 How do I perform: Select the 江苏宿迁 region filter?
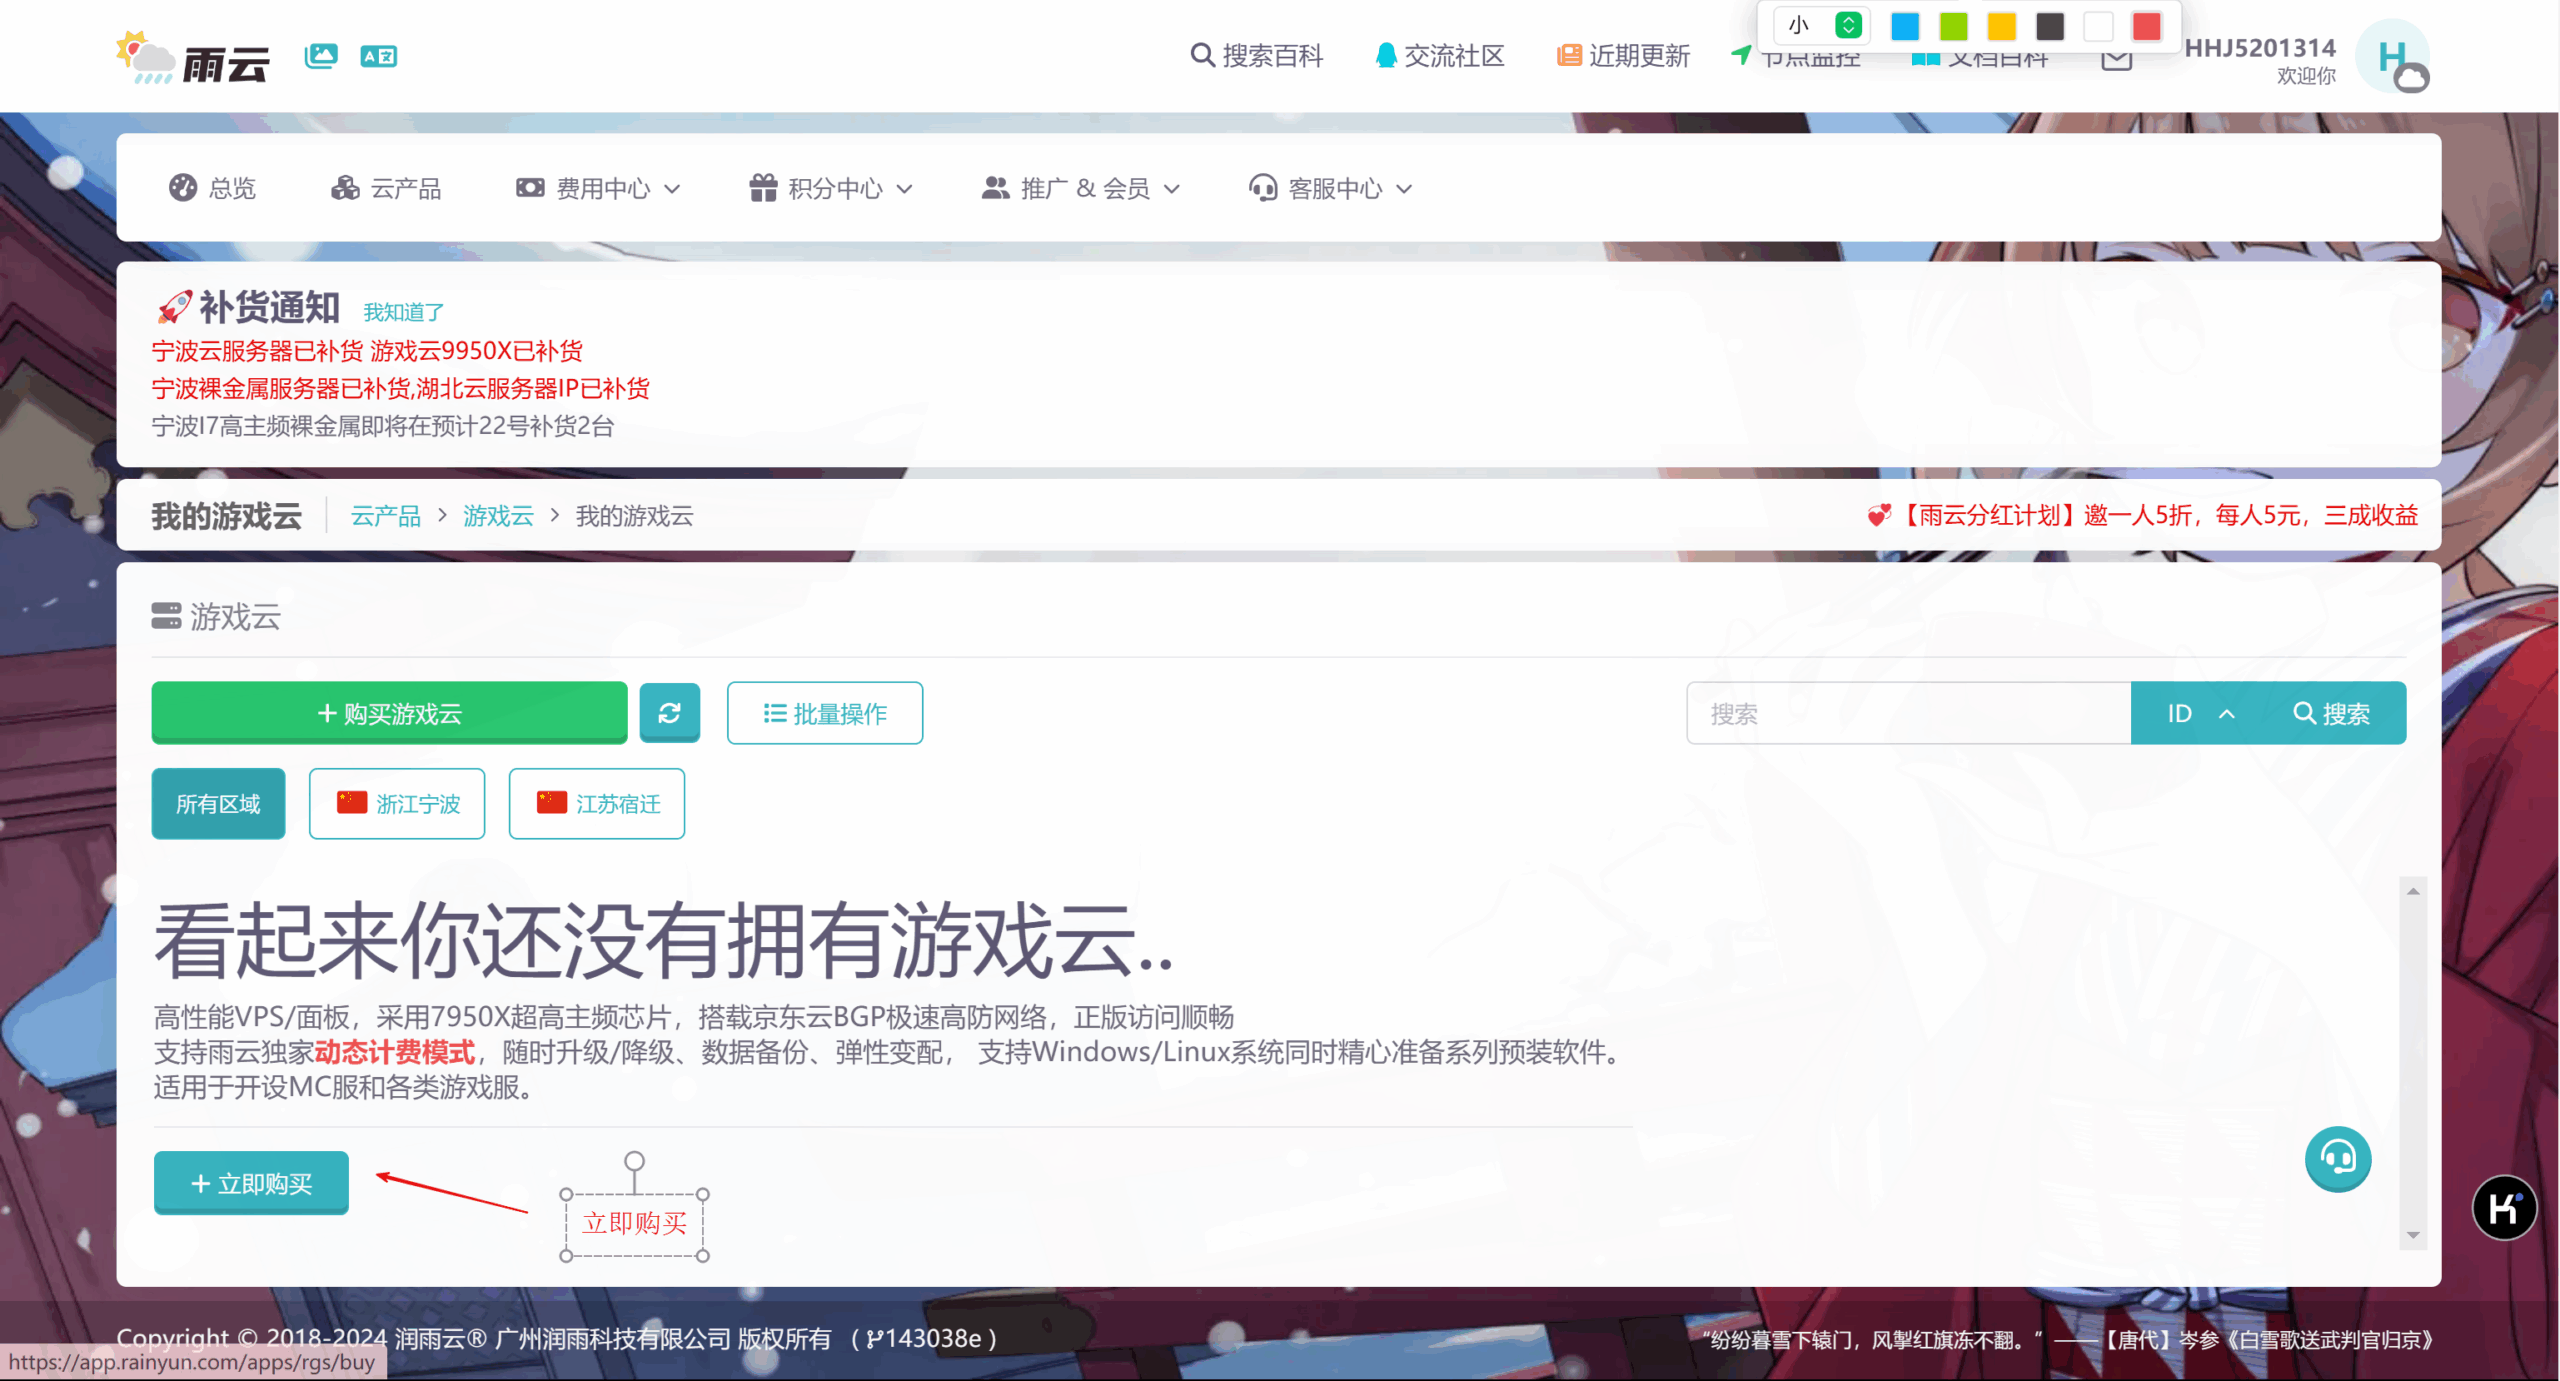click(597, 804)
